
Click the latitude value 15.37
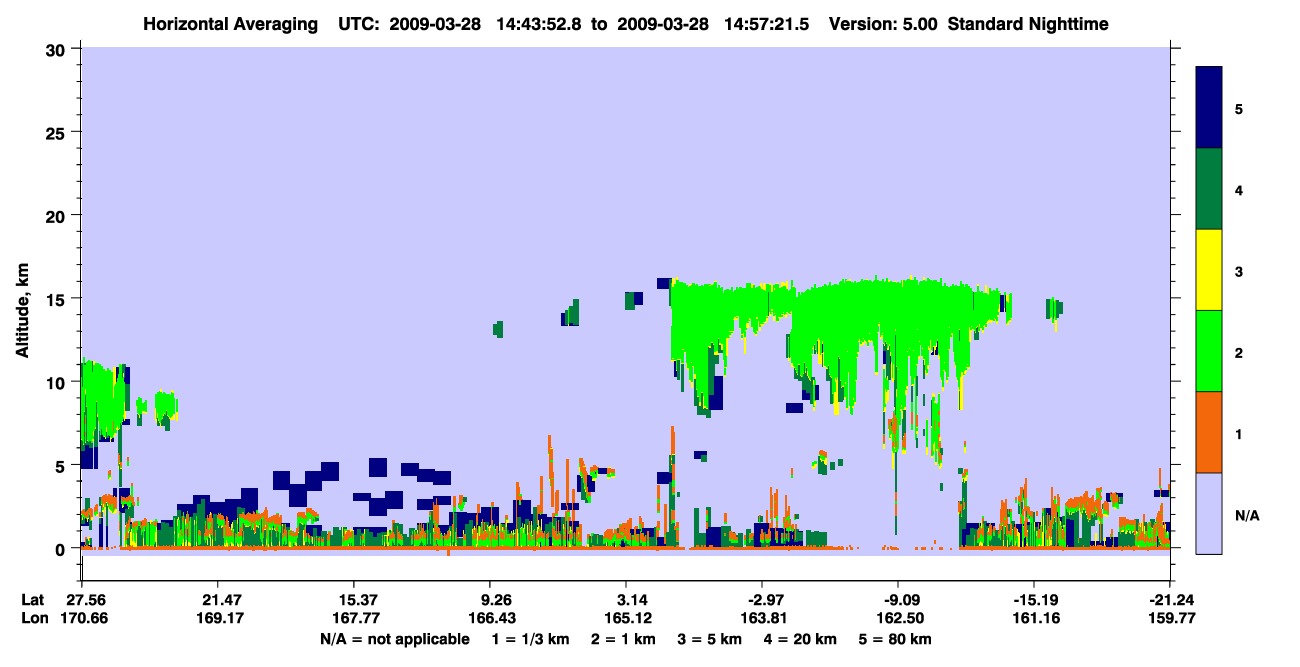pyautogui.click(x=354, y=600)
